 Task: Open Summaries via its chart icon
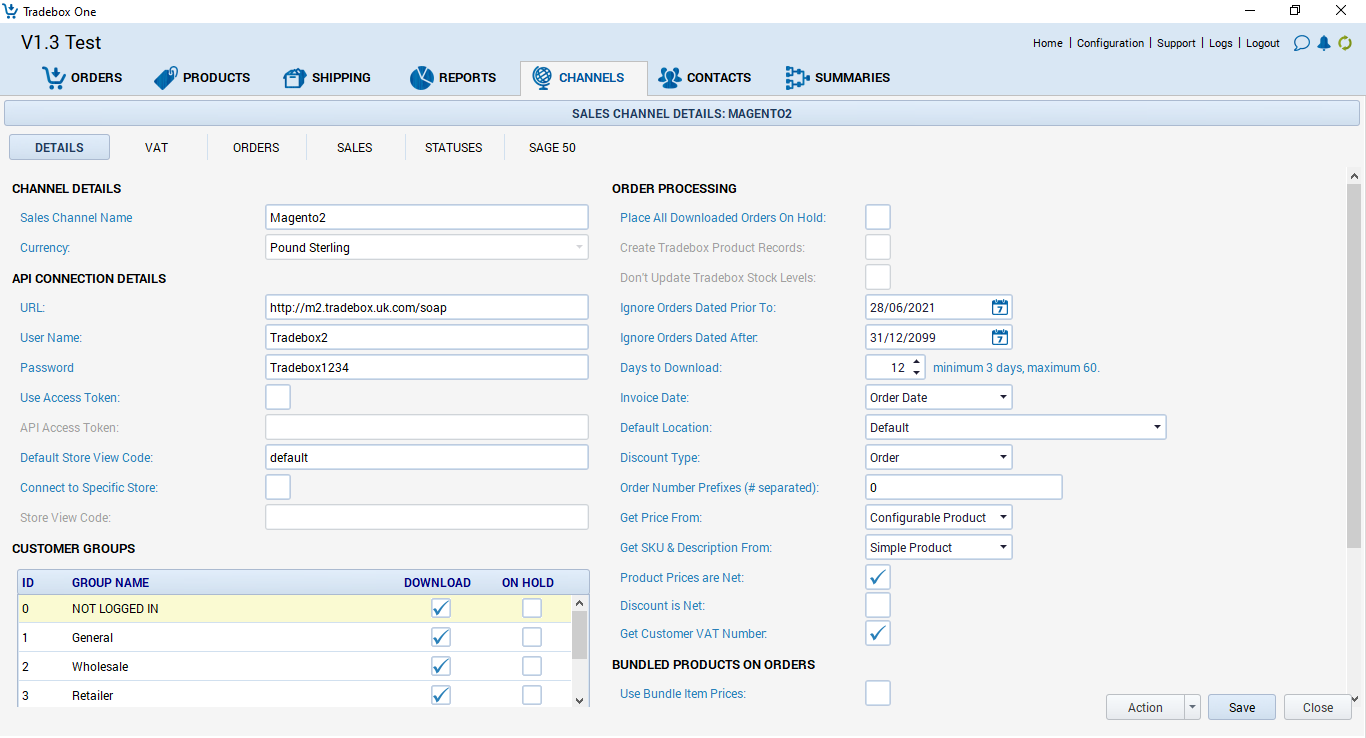pos(797,77)
